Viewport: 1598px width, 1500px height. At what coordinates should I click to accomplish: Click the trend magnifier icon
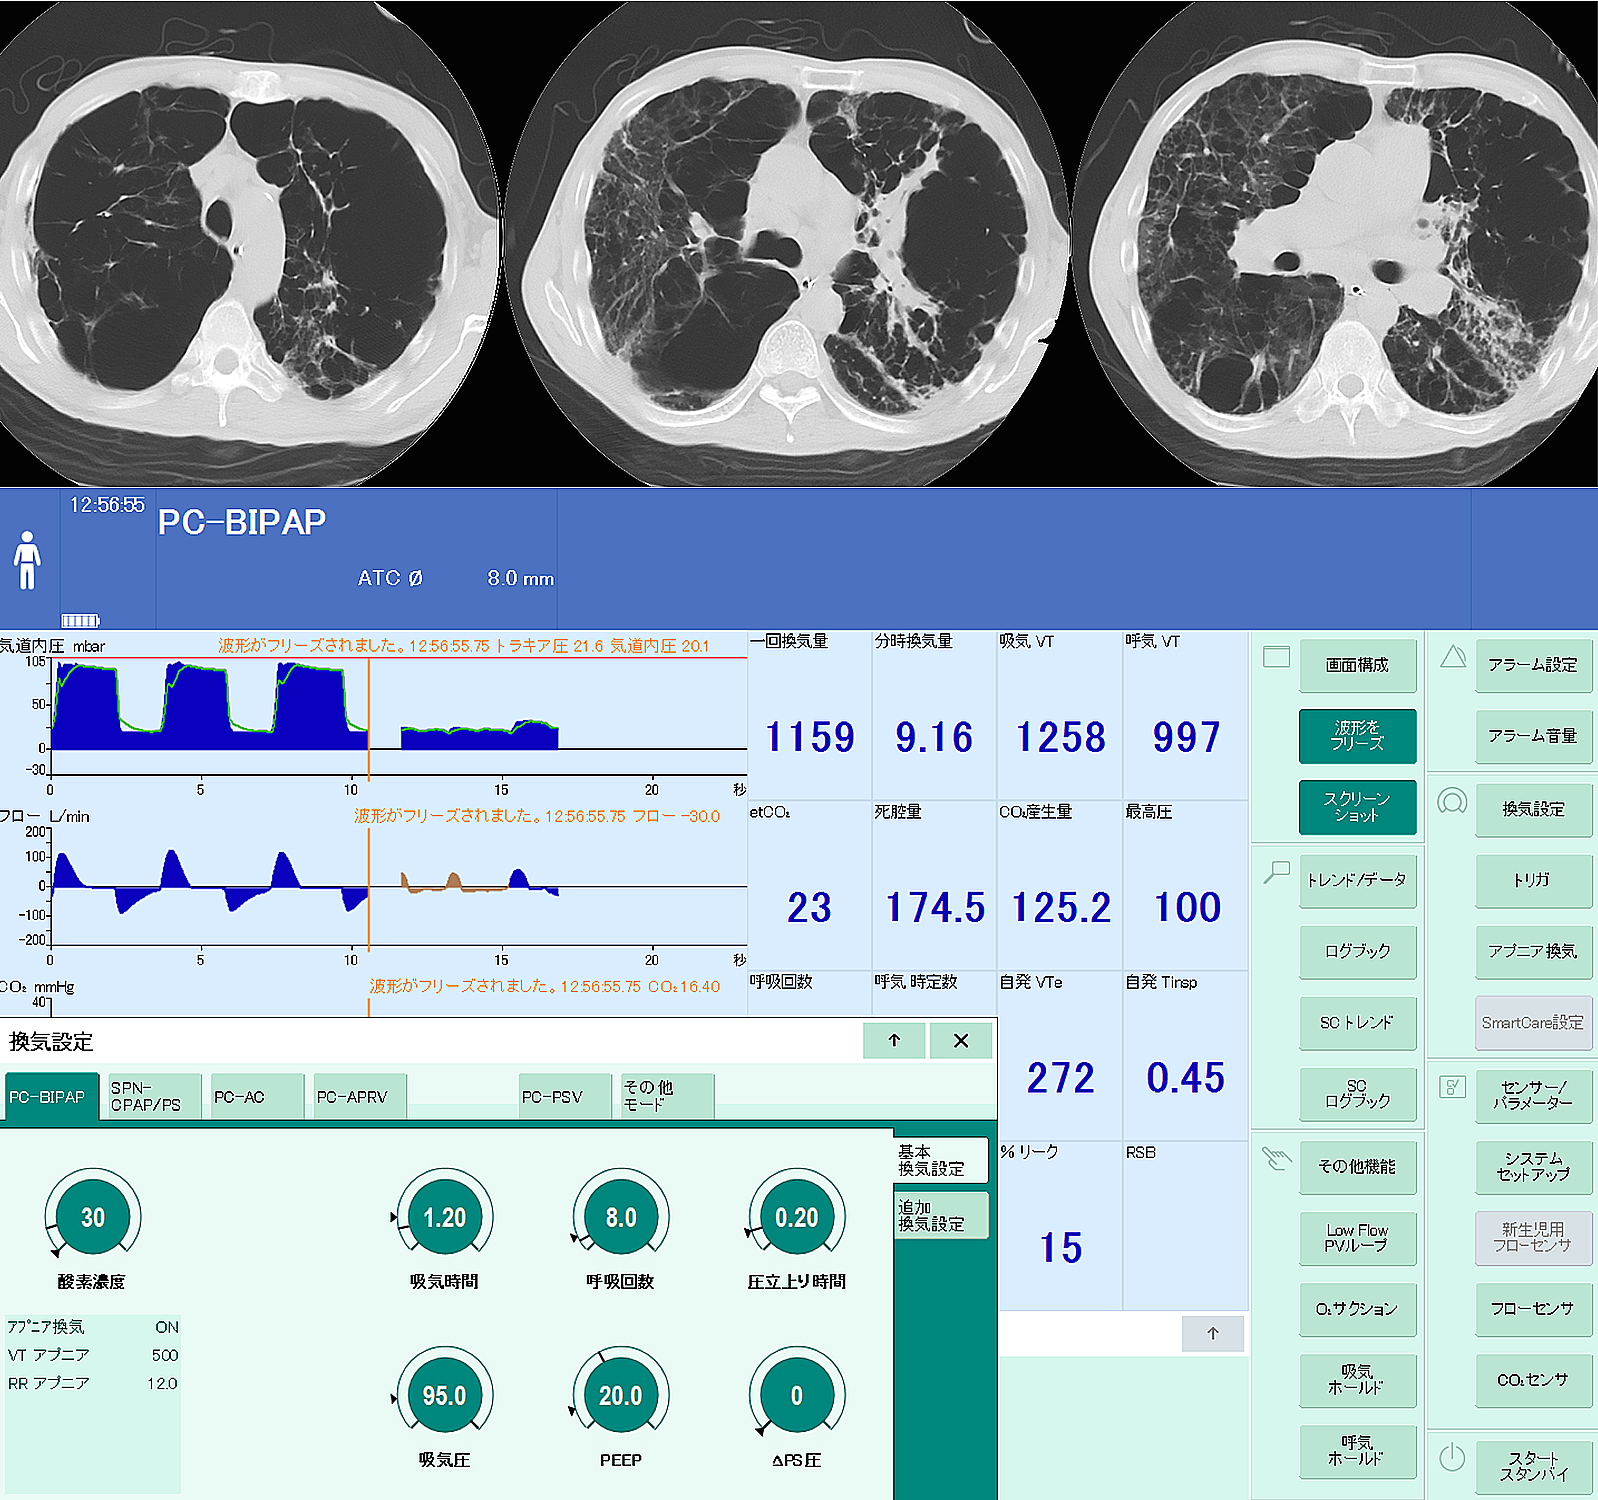point(1276,872)
